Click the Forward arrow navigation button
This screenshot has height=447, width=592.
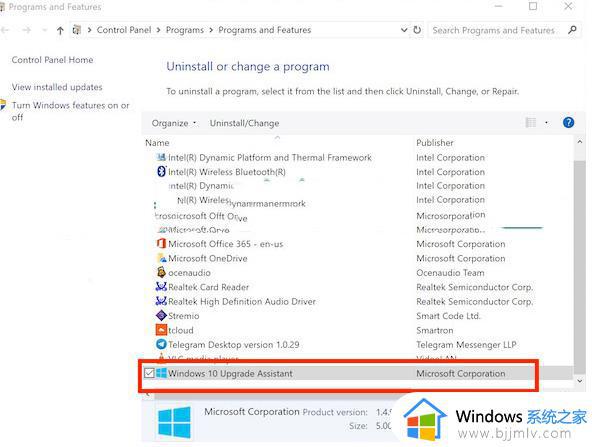pos(26,30)
